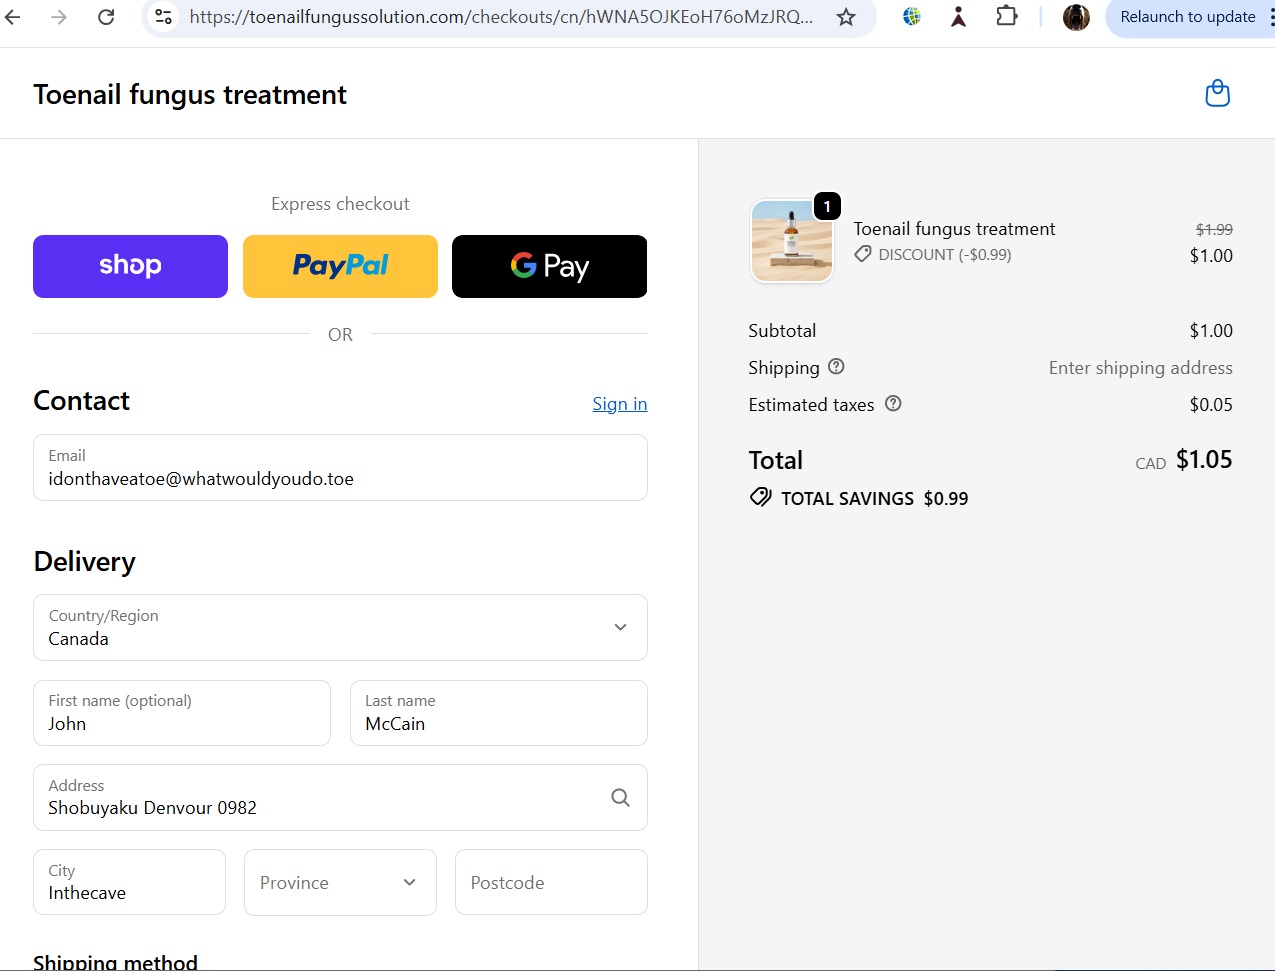The height and width of the screenshot is (971, 1275).
Task: Open the browser Extensions puzzle icon
Action: tap(1006, 17)
